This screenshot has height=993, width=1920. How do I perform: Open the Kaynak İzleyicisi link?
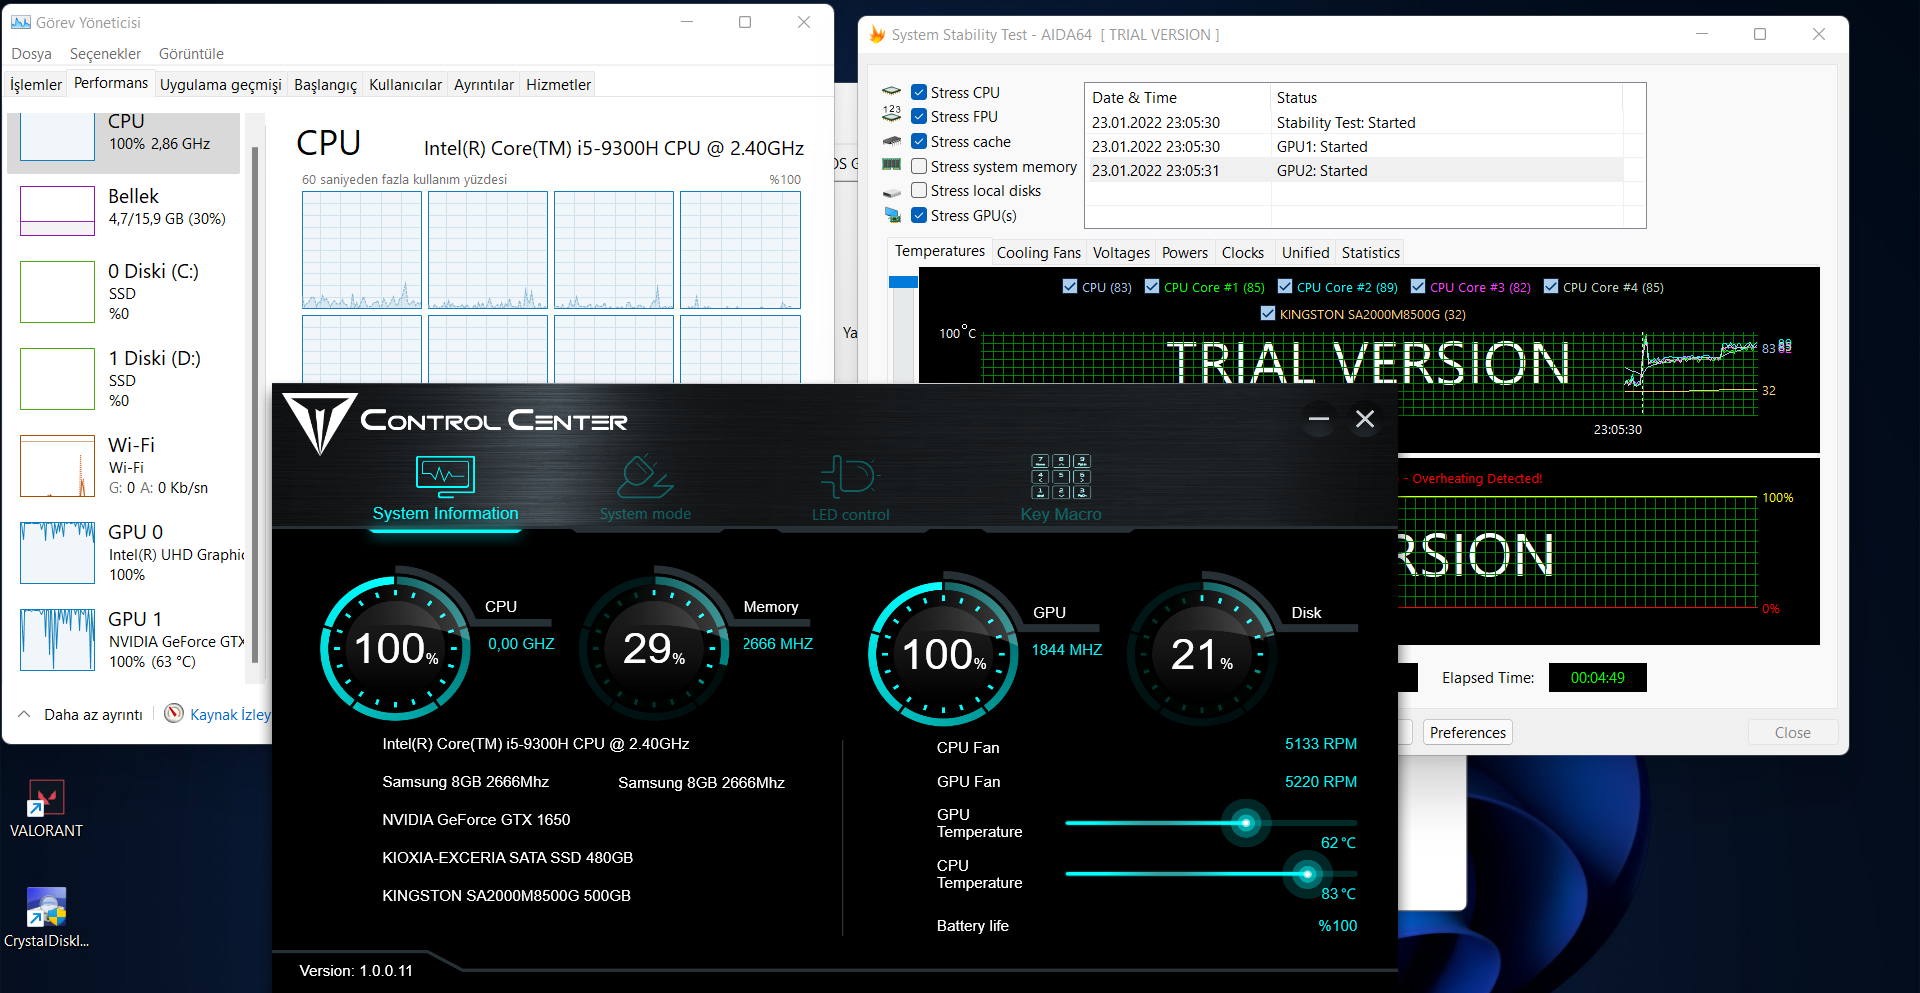pyautogui.click(x=230, y=714)
